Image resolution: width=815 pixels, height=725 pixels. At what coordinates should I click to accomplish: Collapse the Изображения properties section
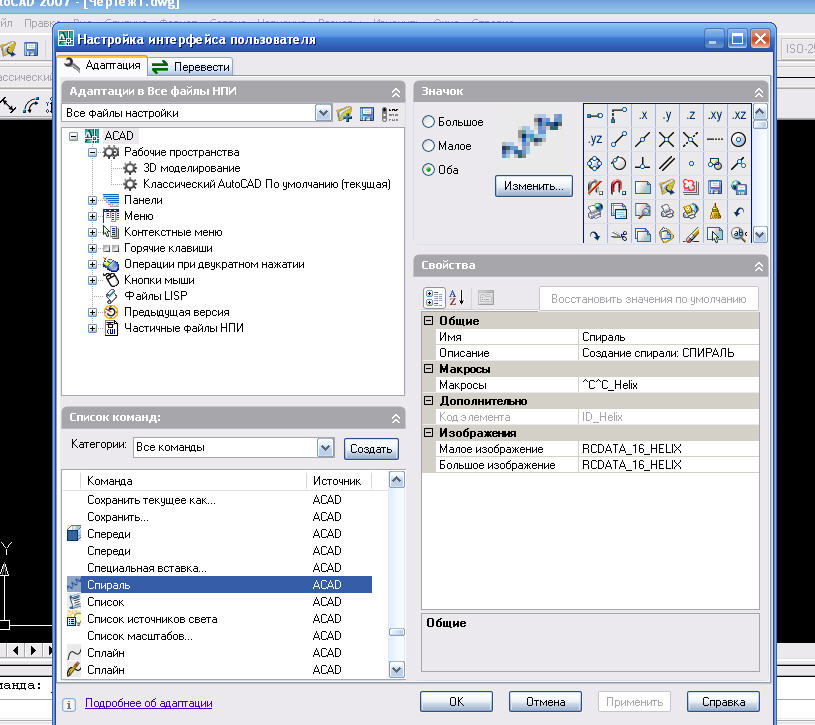click(428, 432)
